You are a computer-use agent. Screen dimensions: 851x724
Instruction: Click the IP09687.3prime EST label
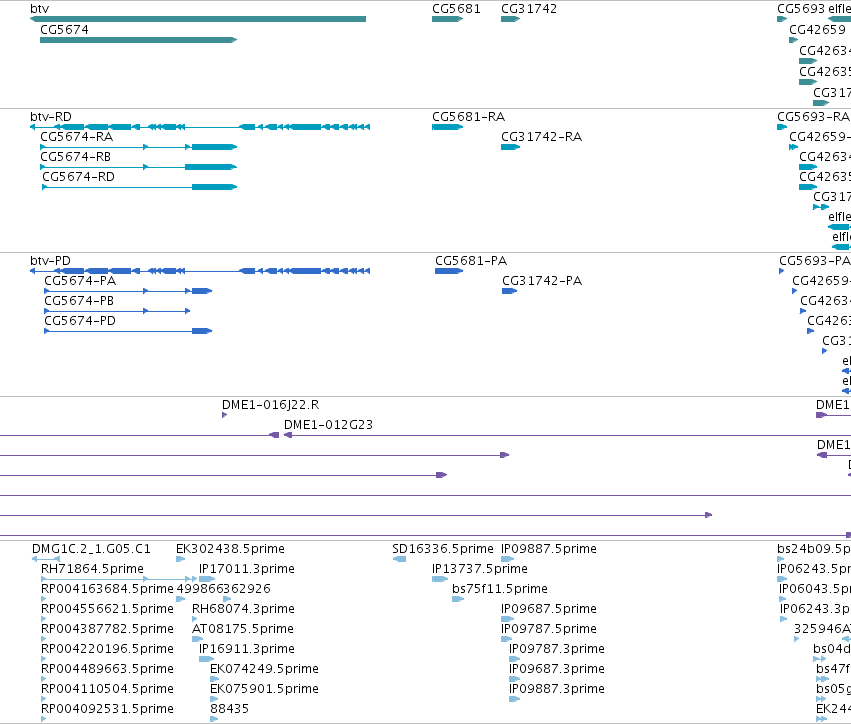click(x=557, y=669)
